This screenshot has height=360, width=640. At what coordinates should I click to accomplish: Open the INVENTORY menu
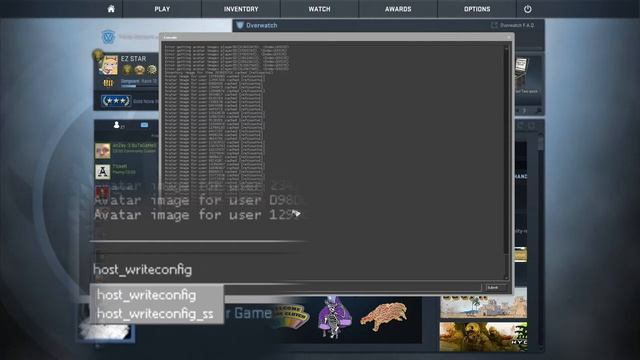(241, 9)
